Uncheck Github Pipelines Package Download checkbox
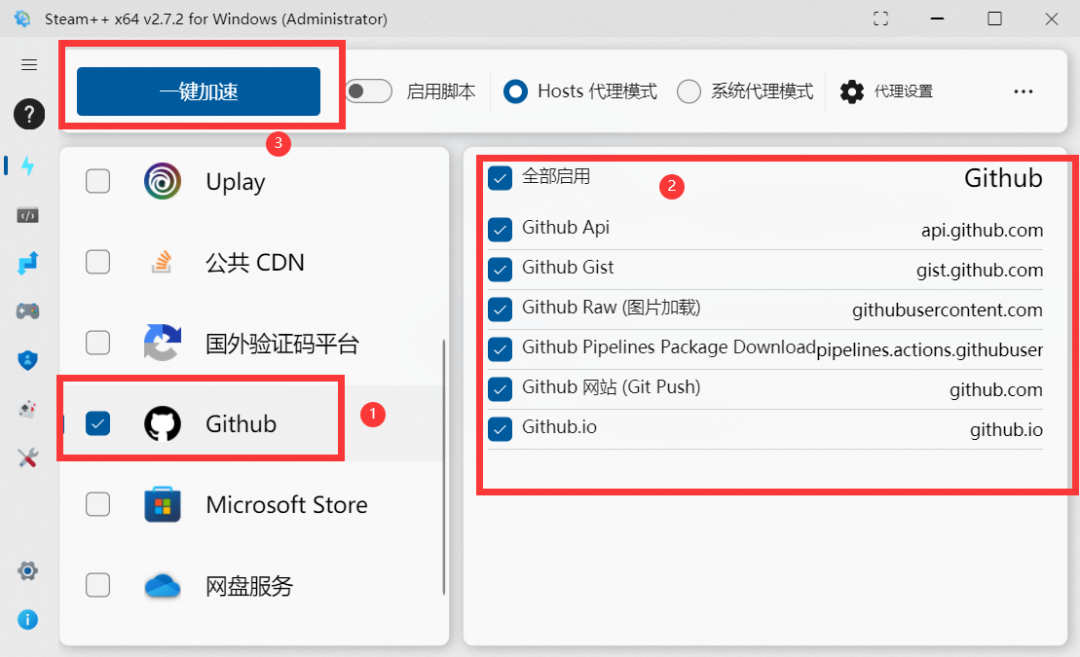Image resolution: width=1080 pixels, height=657 pixels. [x=500, y=349]
